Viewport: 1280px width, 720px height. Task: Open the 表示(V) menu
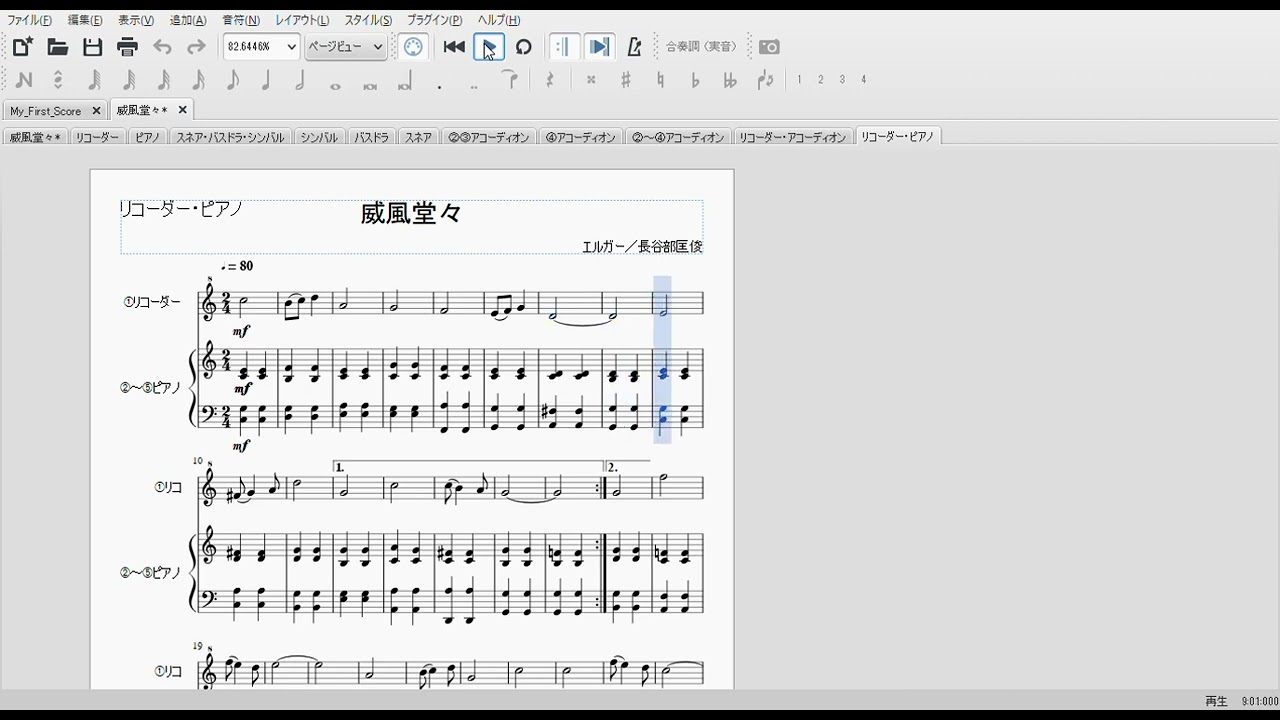tap(136, 20)
